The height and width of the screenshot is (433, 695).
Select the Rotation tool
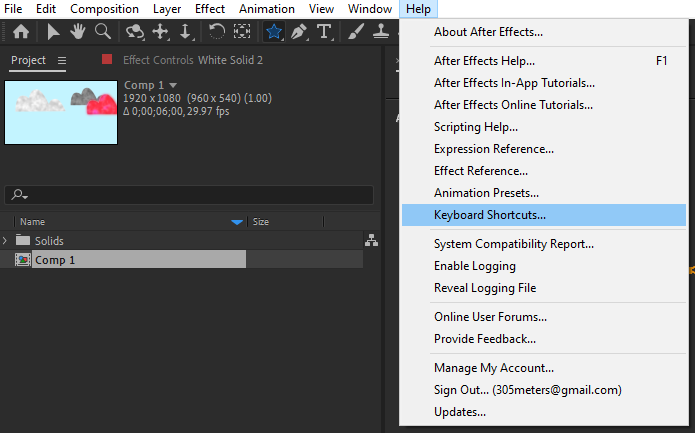[x=216, y=32]
